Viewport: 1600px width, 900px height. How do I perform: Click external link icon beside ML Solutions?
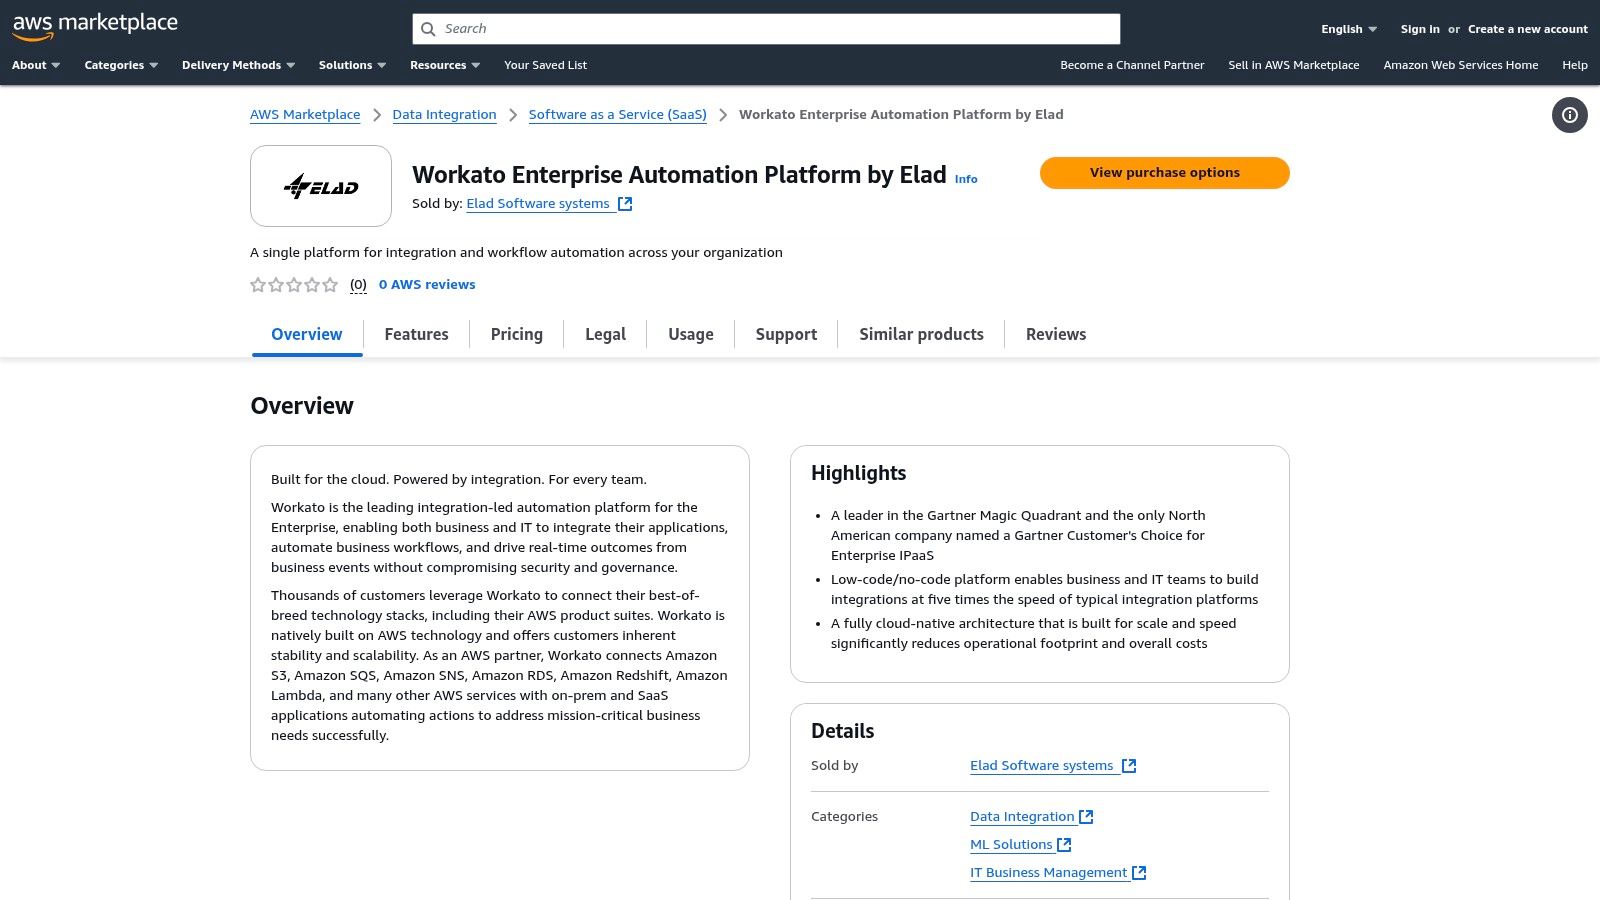(1063, 843)
